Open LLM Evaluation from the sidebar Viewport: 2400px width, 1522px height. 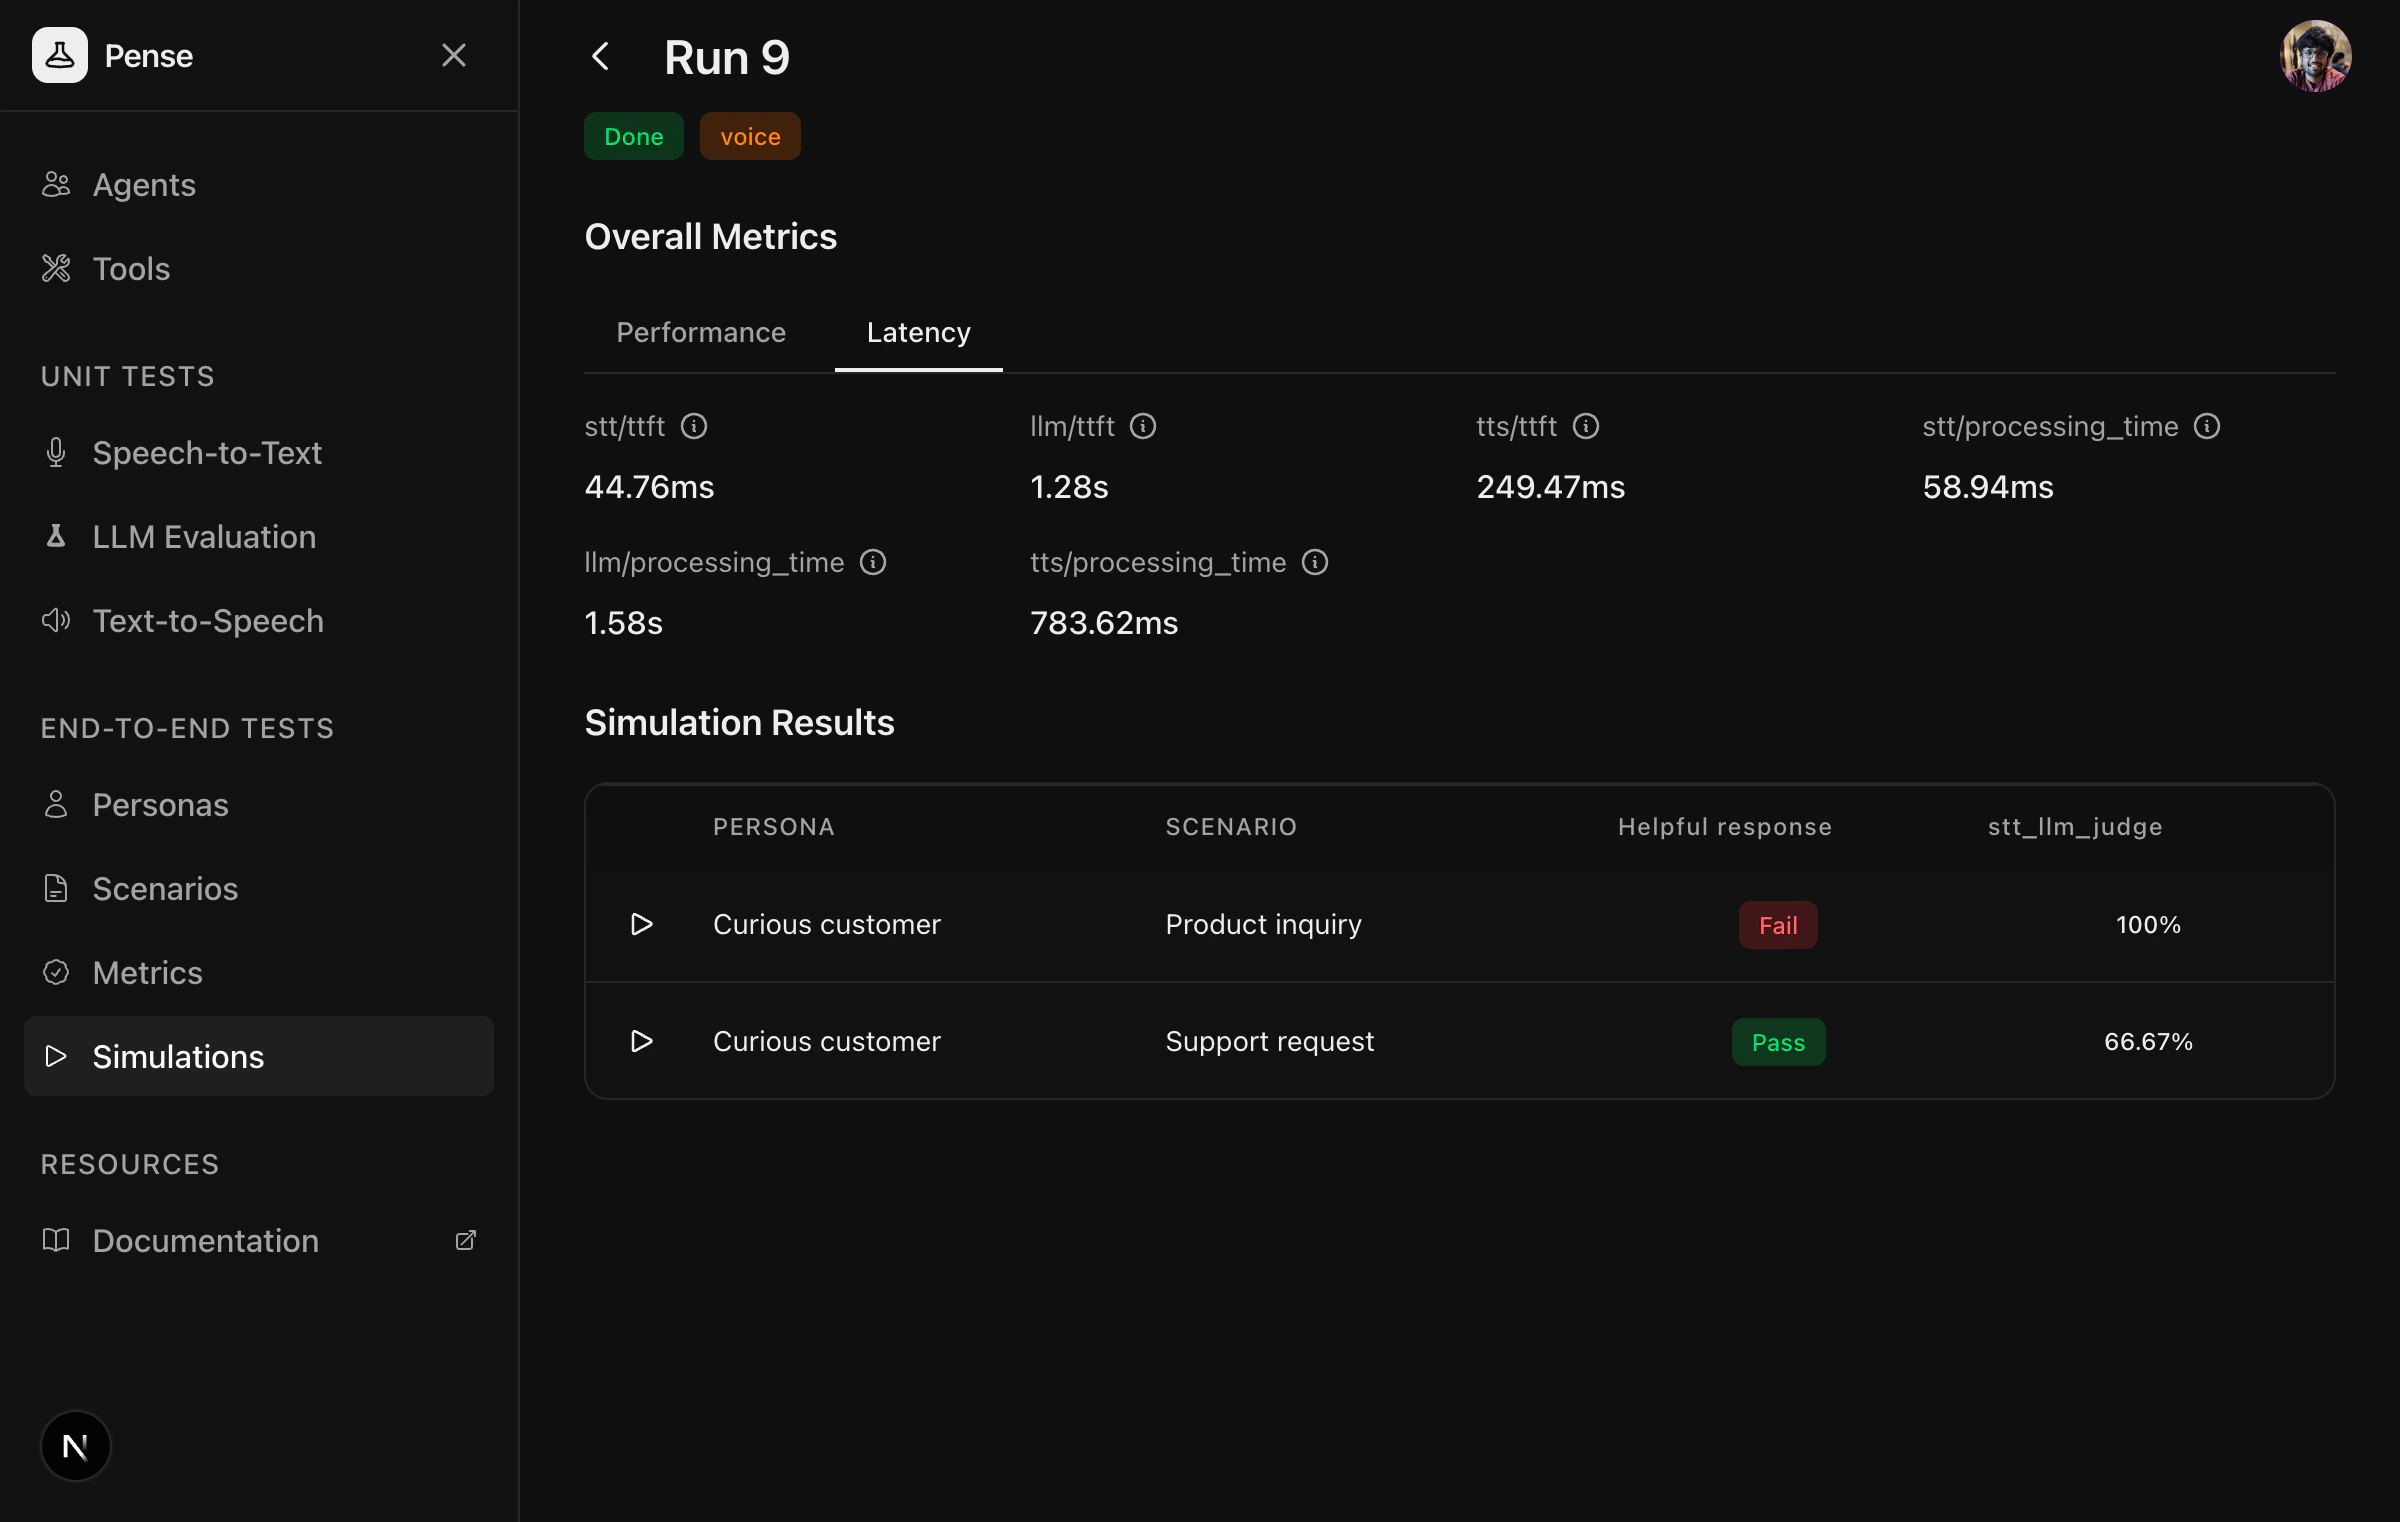click(203, 537)
